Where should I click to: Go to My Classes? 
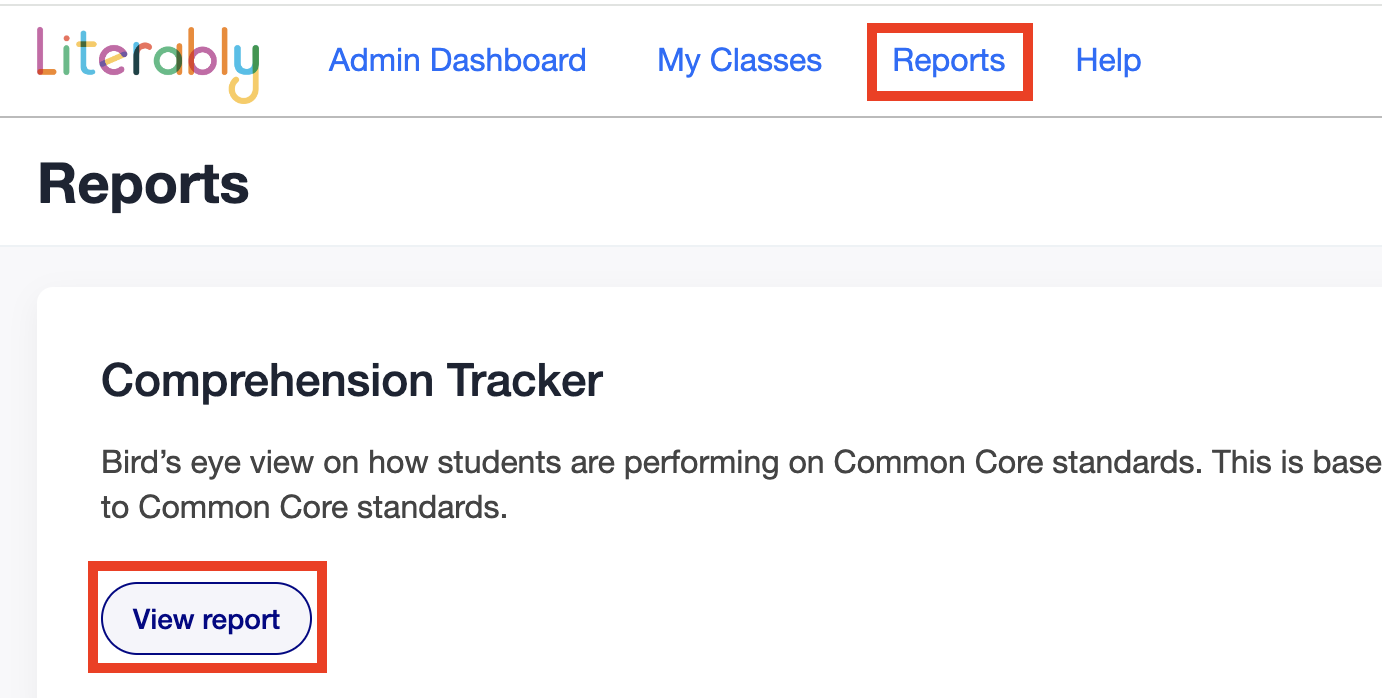(739, 61)
